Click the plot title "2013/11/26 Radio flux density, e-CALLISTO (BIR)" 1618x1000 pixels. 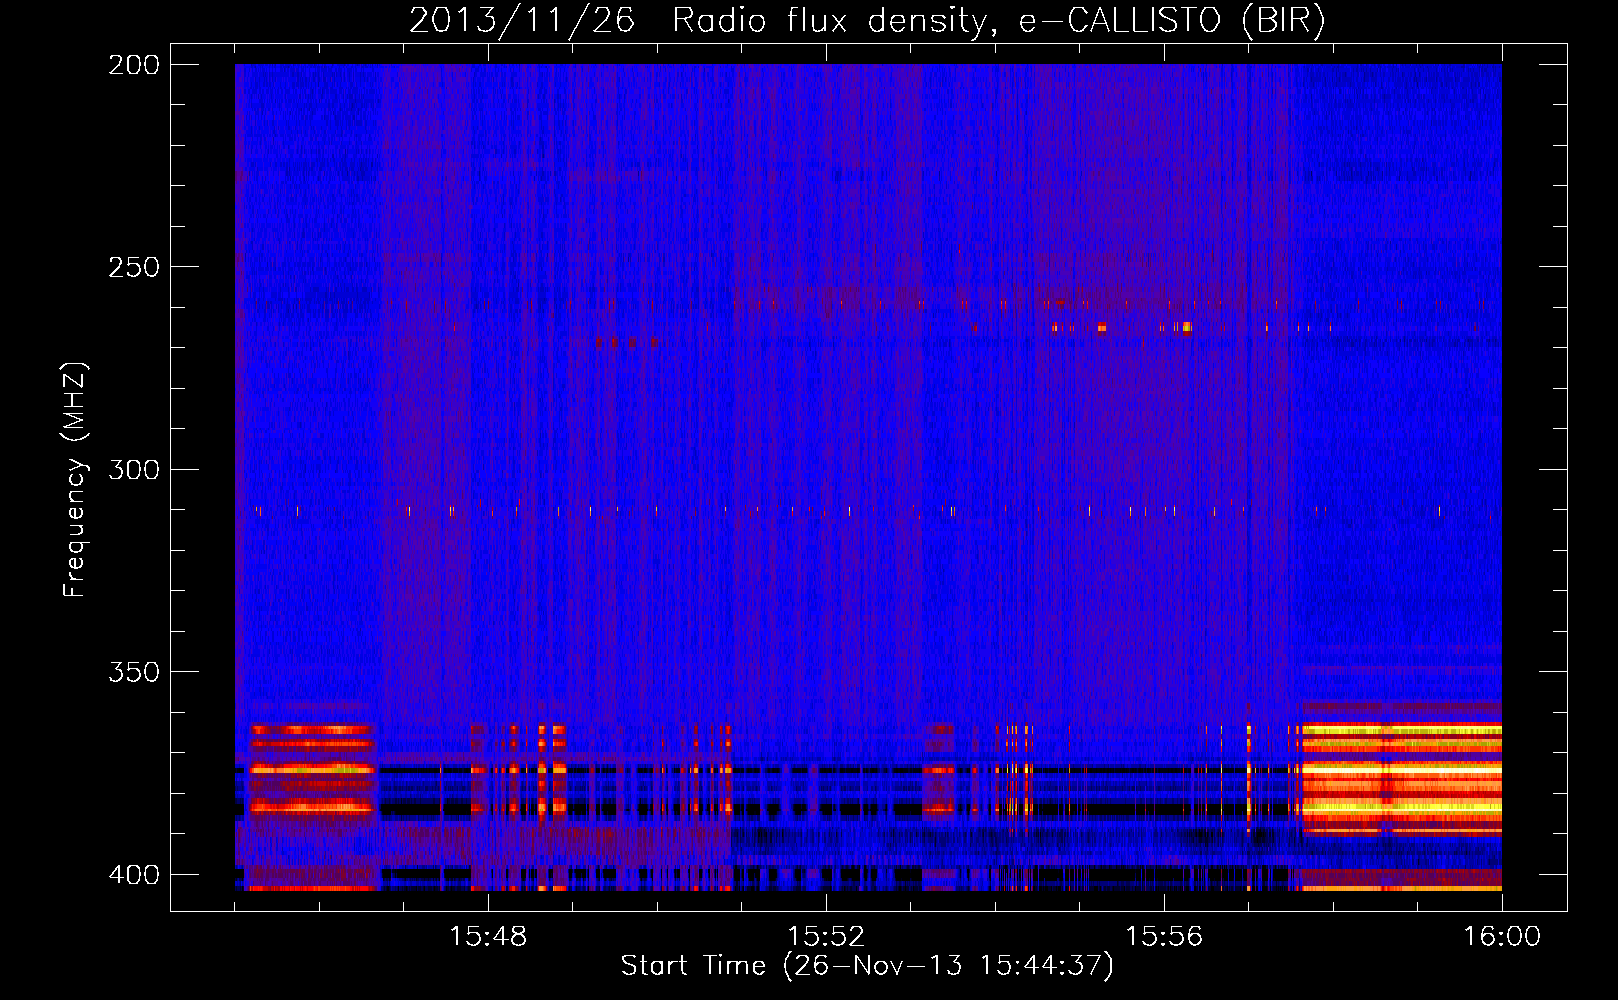(x=867, y=21)
